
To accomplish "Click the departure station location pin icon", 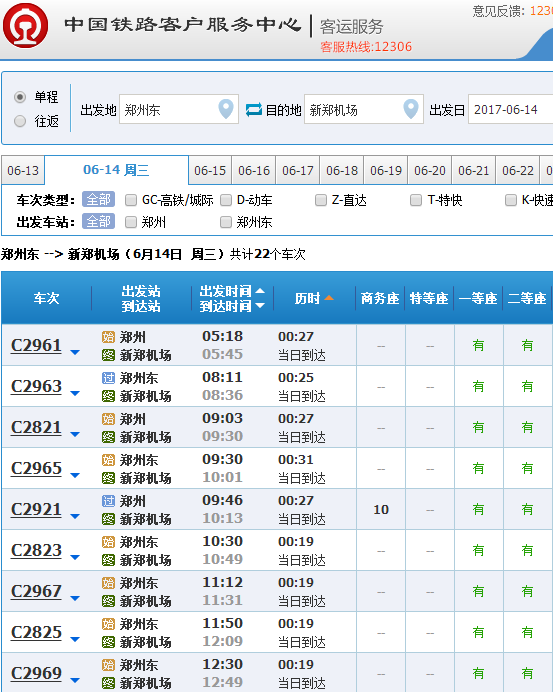I will point(226,109).
